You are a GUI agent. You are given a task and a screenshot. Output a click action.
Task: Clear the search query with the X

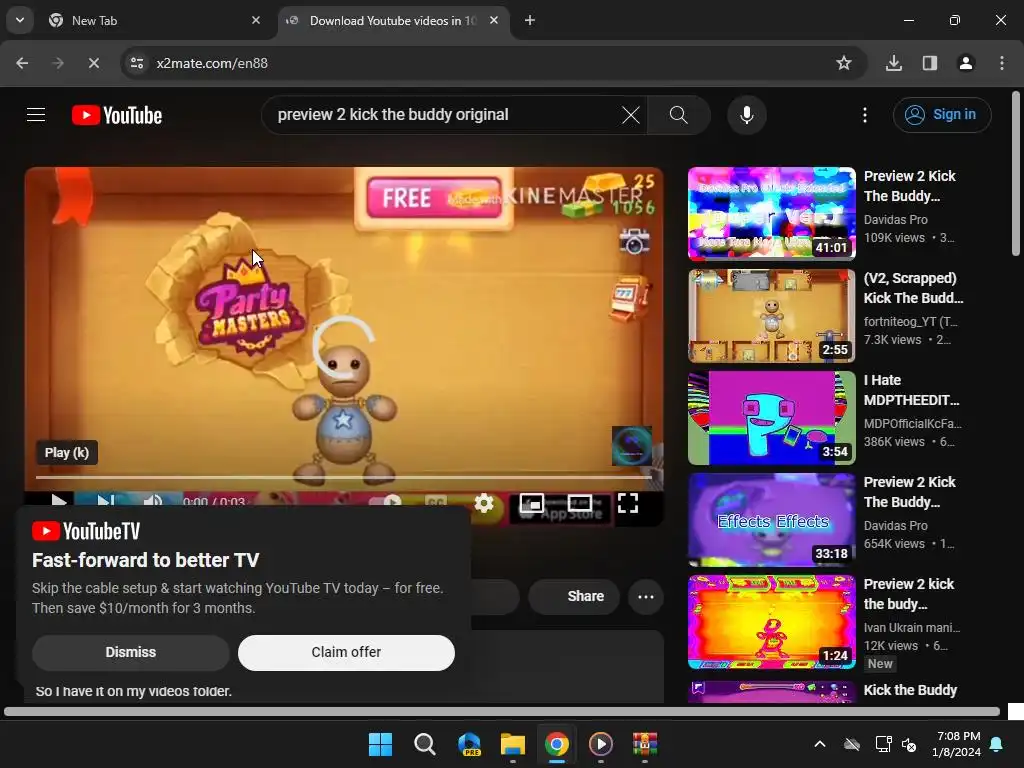point(631,115)
